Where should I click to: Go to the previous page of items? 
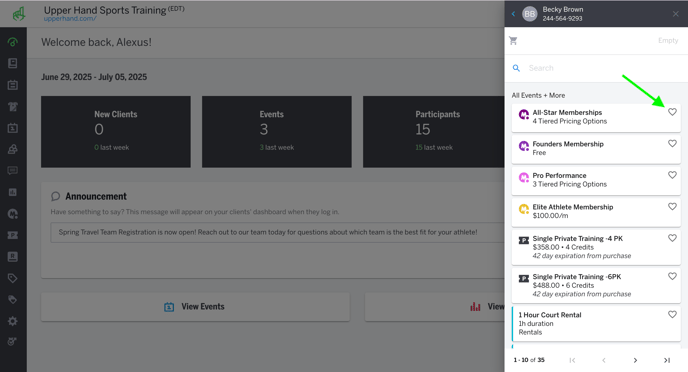[x=604, y=360]
